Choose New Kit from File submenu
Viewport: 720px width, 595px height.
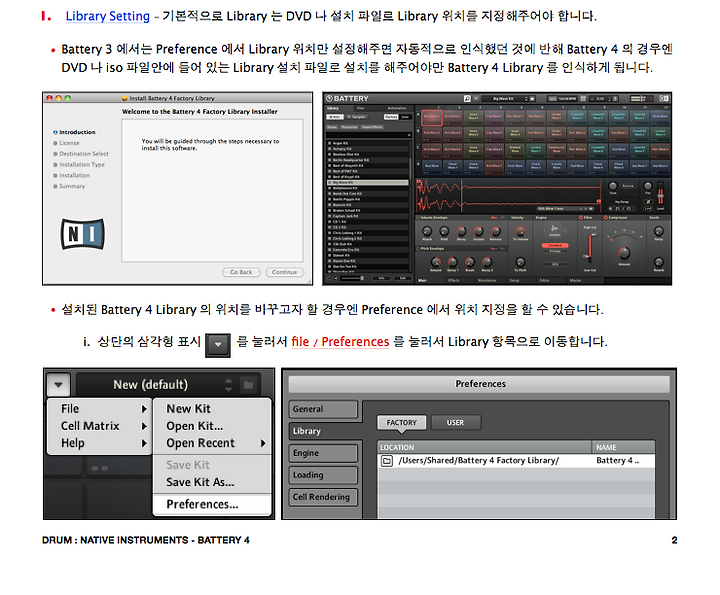tap(212, 409)
